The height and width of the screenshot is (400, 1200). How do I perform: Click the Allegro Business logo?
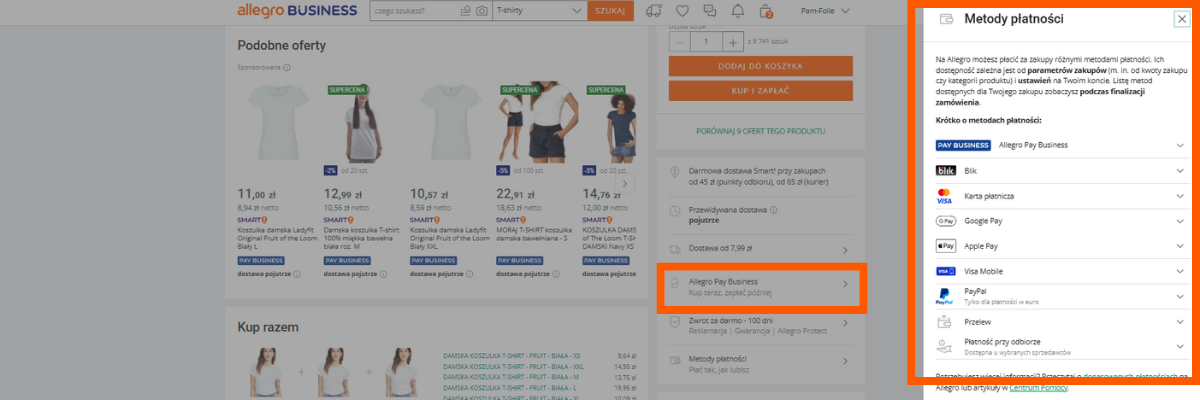(x=297, y=11)
